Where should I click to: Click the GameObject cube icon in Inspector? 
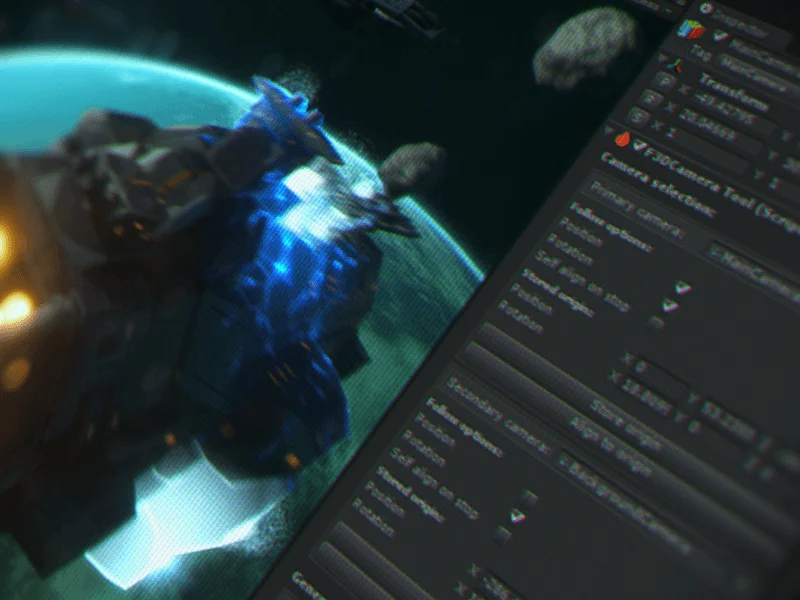pos(691,29)
